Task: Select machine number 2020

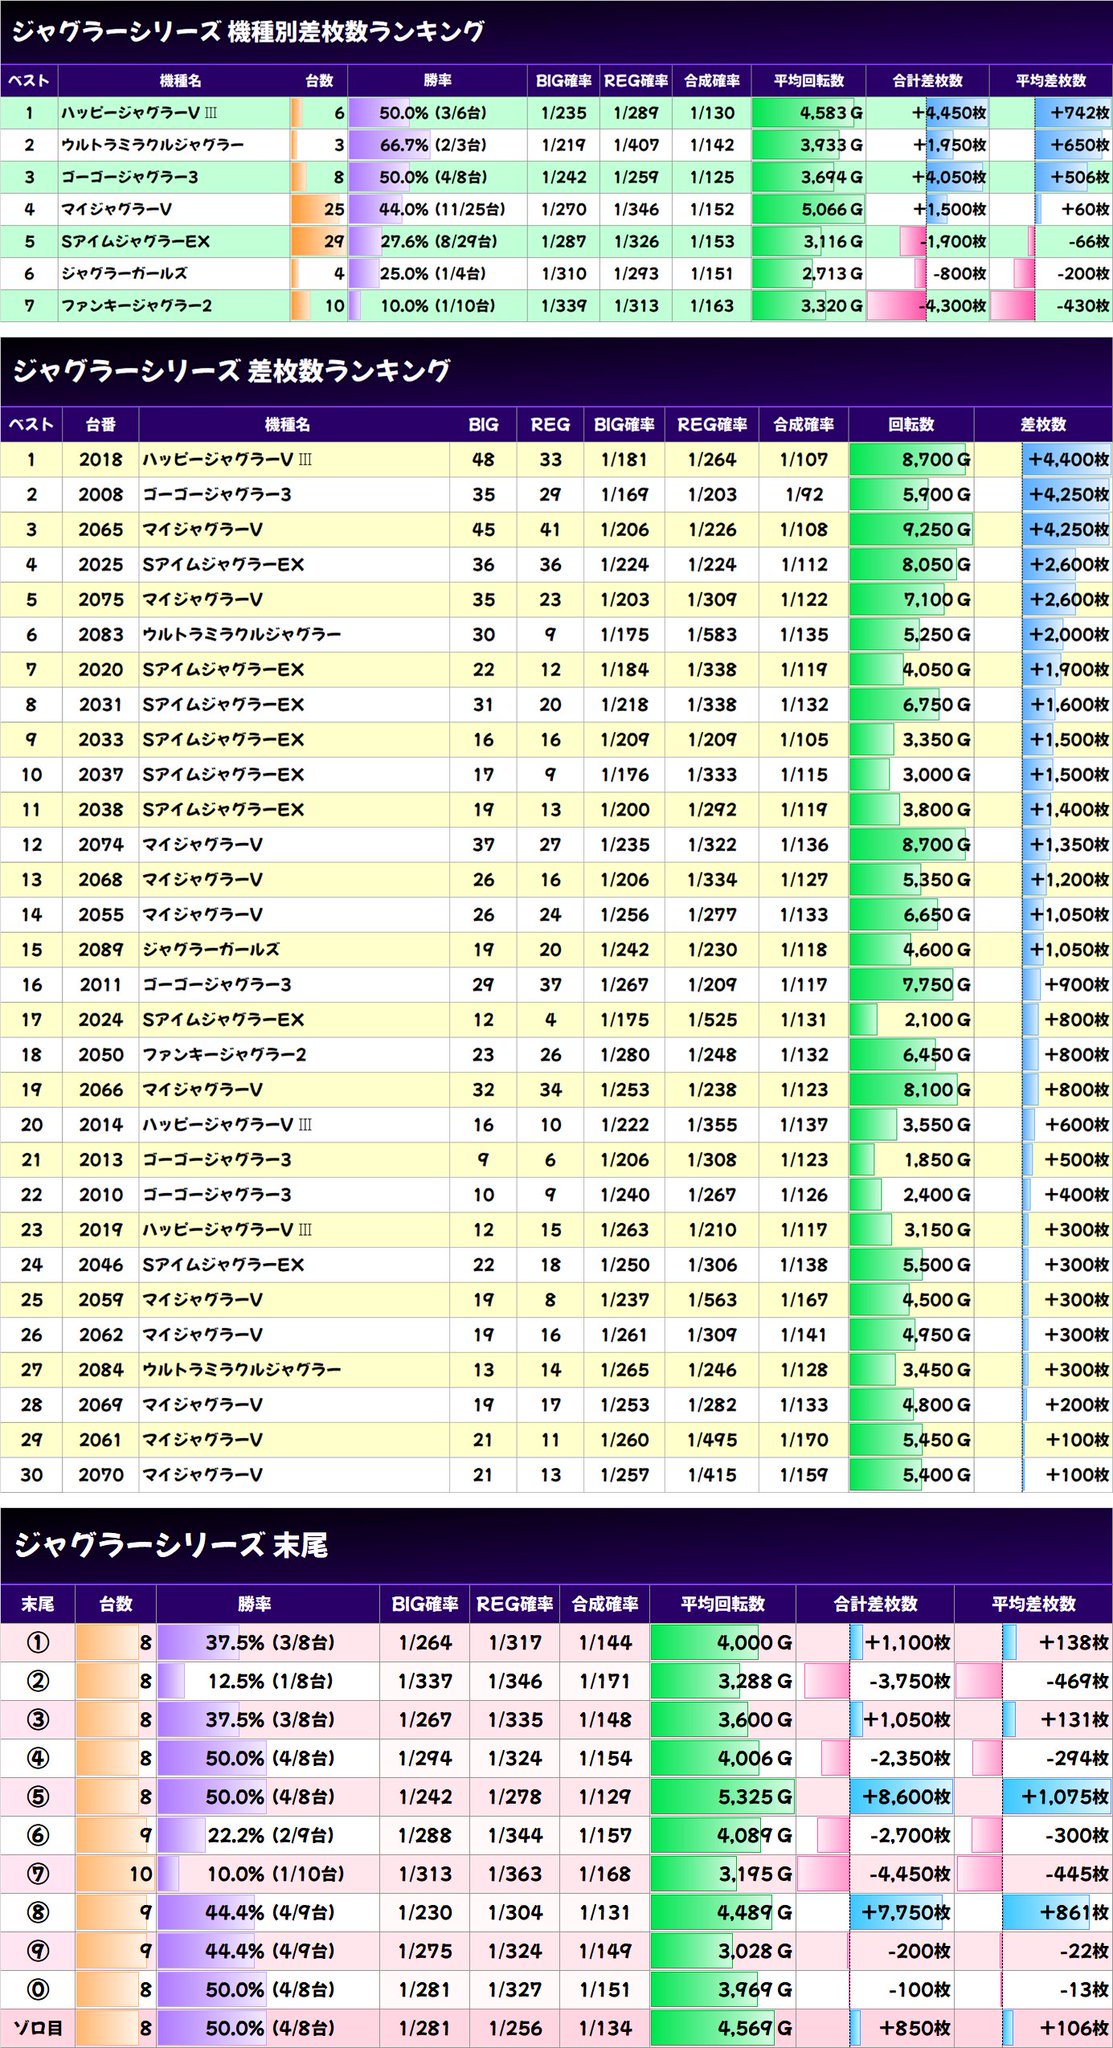Action: click(100, 670)
